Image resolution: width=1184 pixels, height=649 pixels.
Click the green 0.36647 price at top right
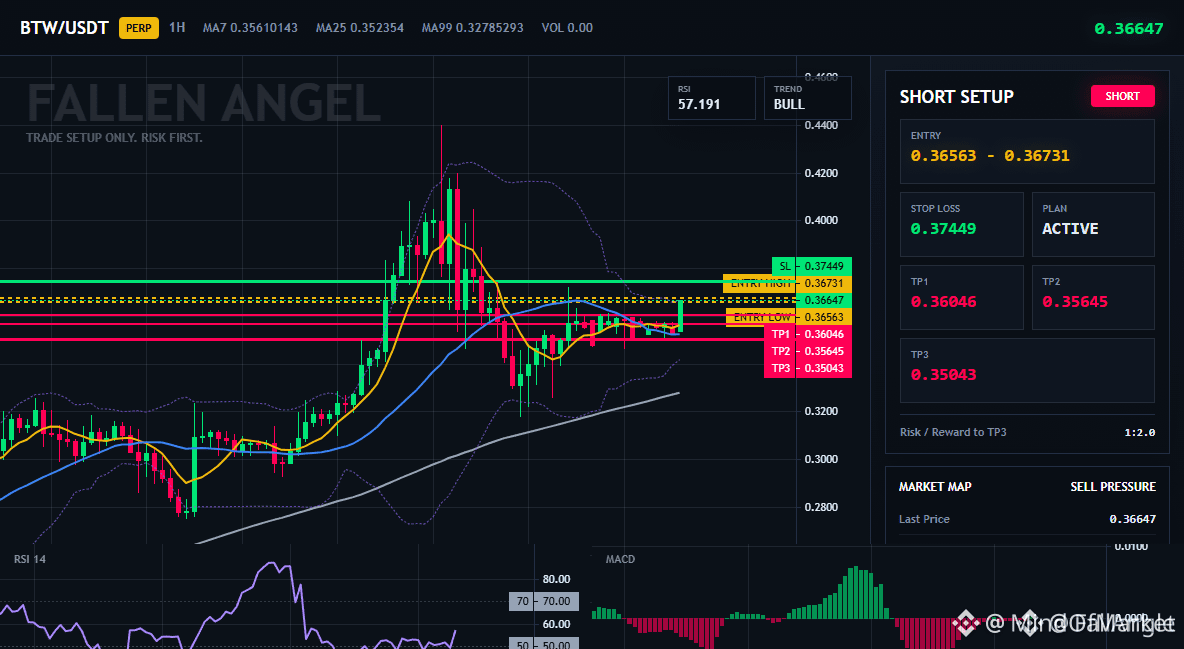click(x=1129, y=29)
